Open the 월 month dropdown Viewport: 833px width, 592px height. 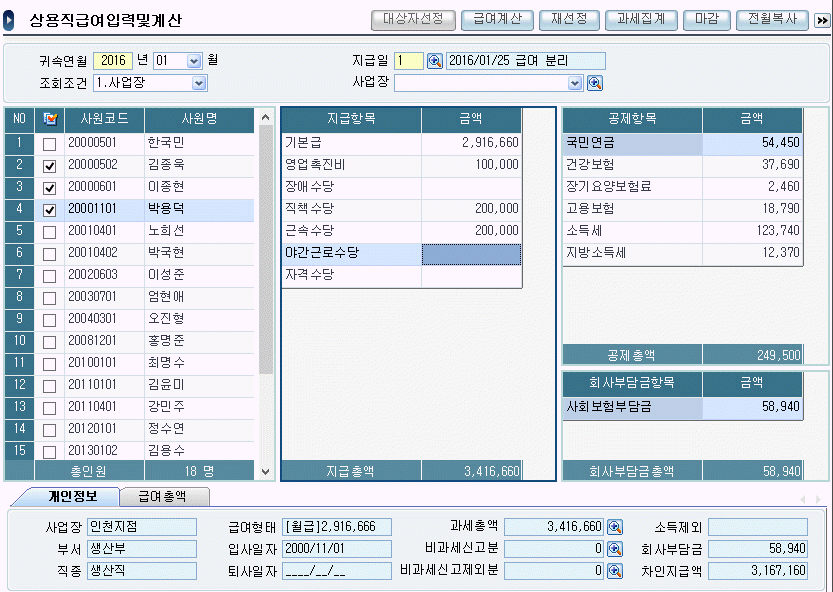194,61
